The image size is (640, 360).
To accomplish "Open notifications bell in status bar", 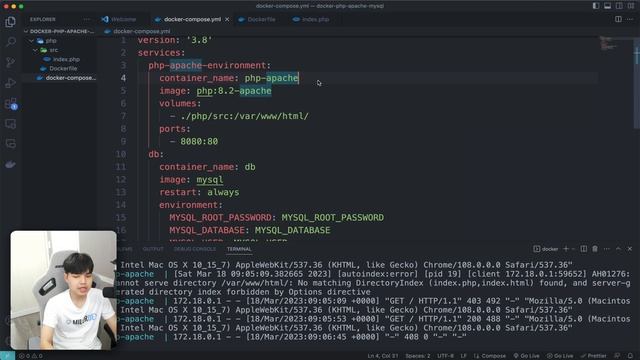I will (x=630, y=356).
